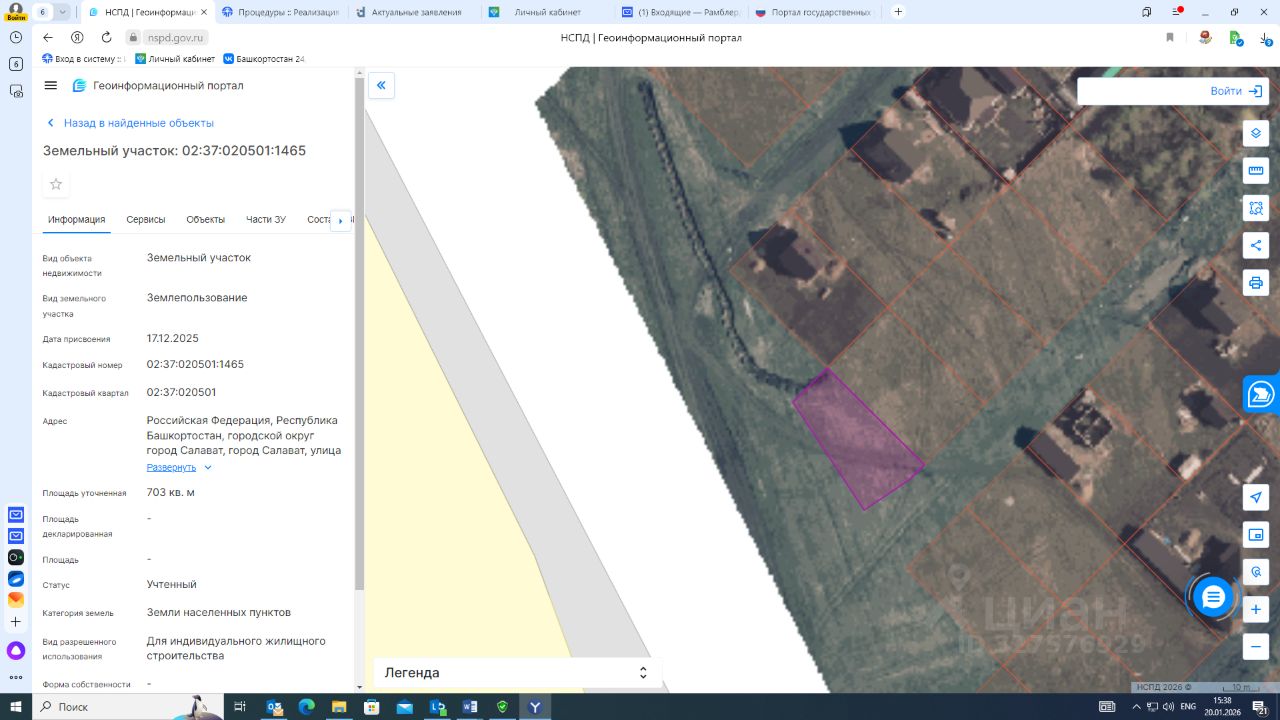The height and width of the screenshot is (720, 1280).
Task: Center map on my location
Action: [x=1256, y=497]
